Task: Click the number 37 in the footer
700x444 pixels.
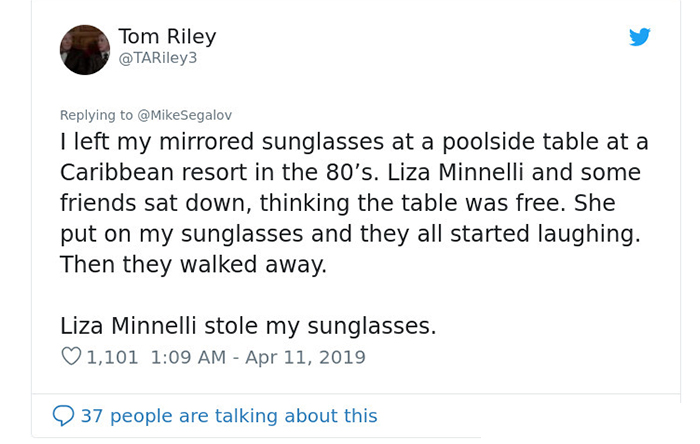Action: tap(92, 416)
